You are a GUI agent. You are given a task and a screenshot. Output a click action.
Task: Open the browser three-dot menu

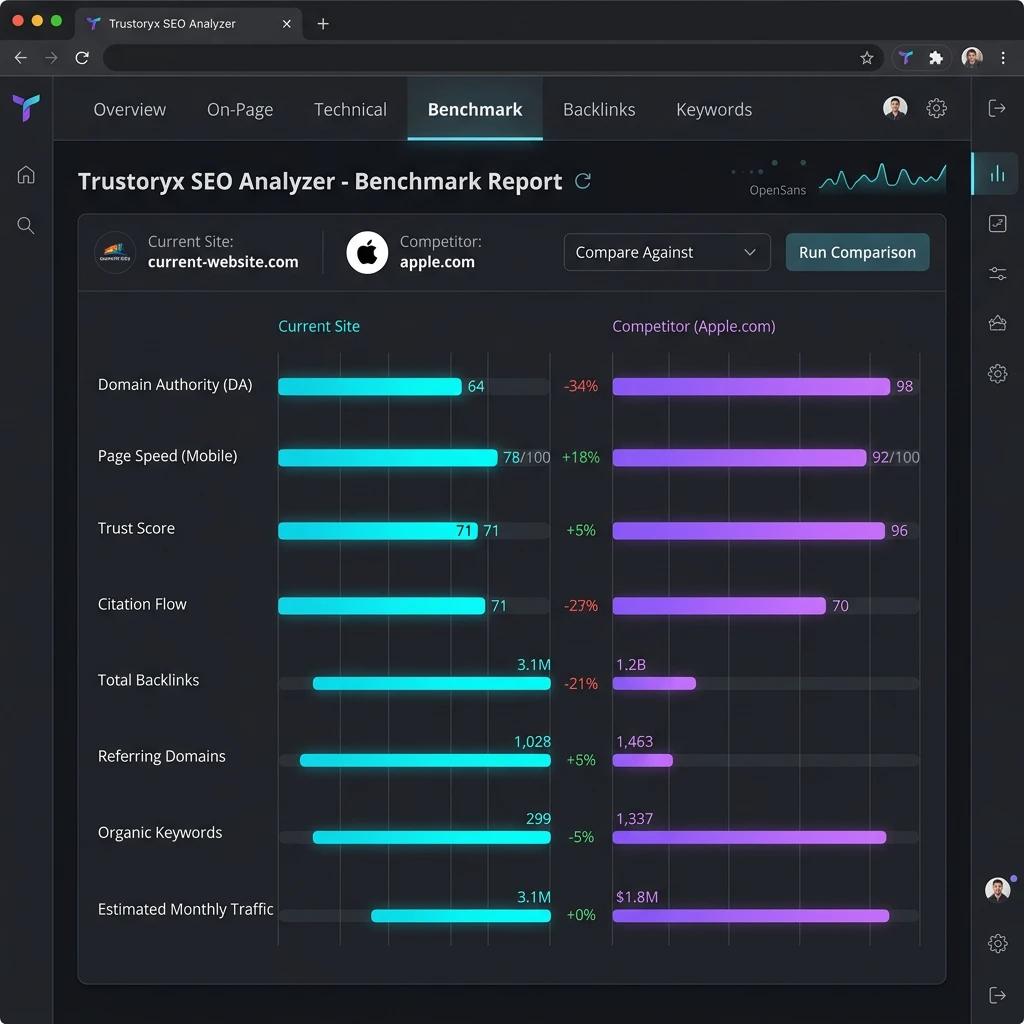pyautogui.click(x=1003, y=58)
